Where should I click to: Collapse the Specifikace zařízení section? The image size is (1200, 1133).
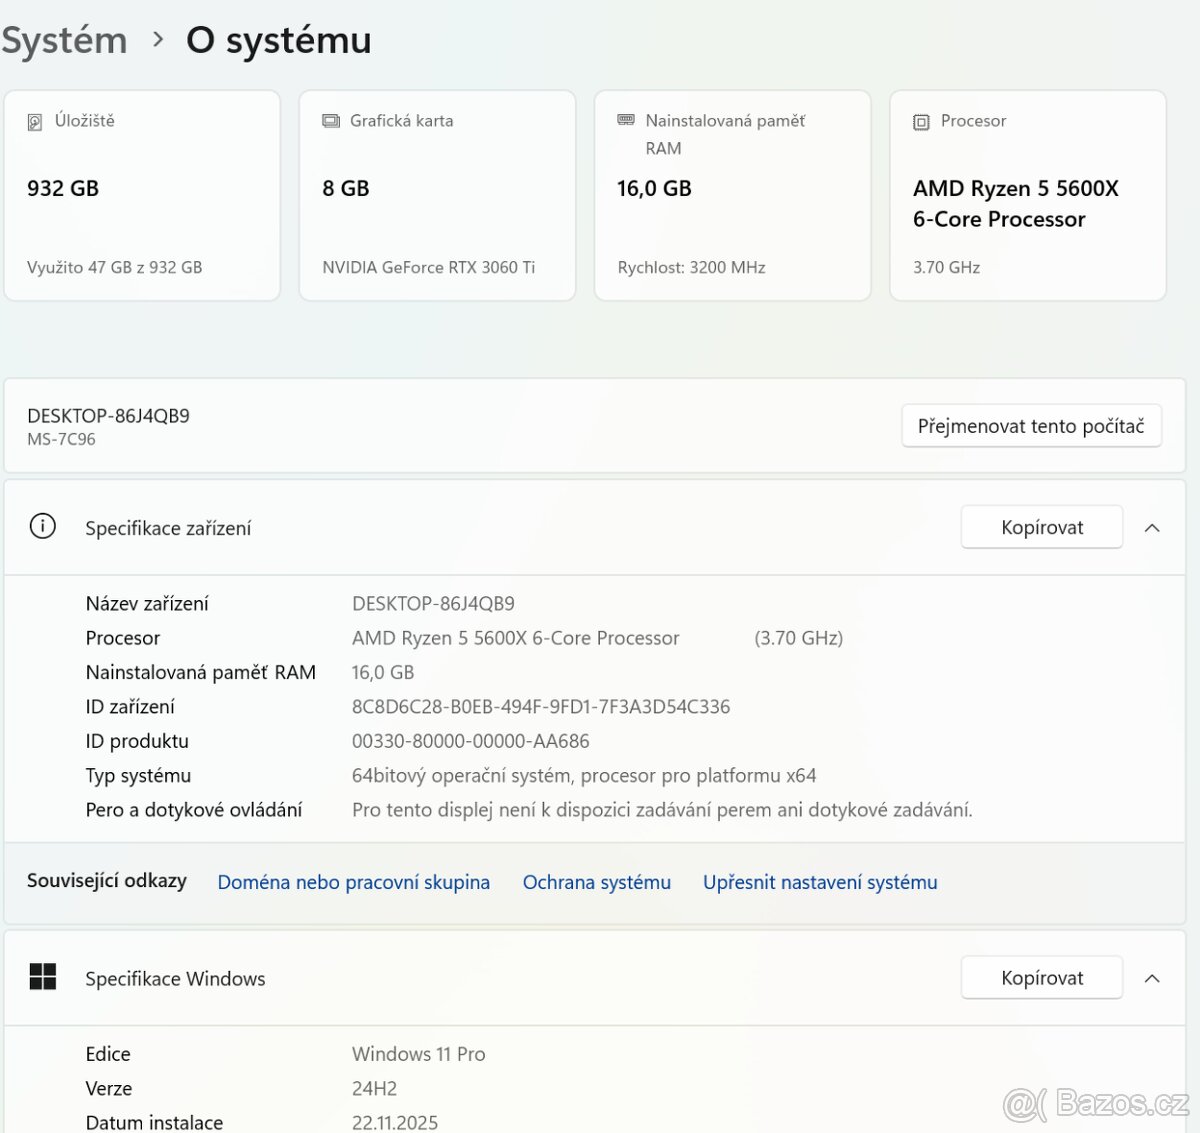(x=1150, y=527)
